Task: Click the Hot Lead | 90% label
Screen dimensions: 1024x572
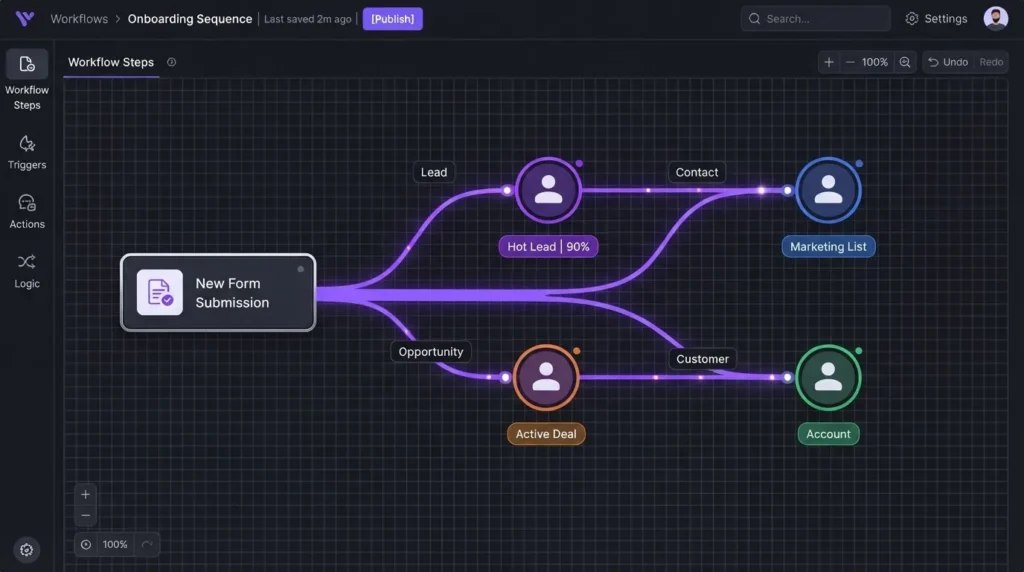Action: (x=548, y=247)
